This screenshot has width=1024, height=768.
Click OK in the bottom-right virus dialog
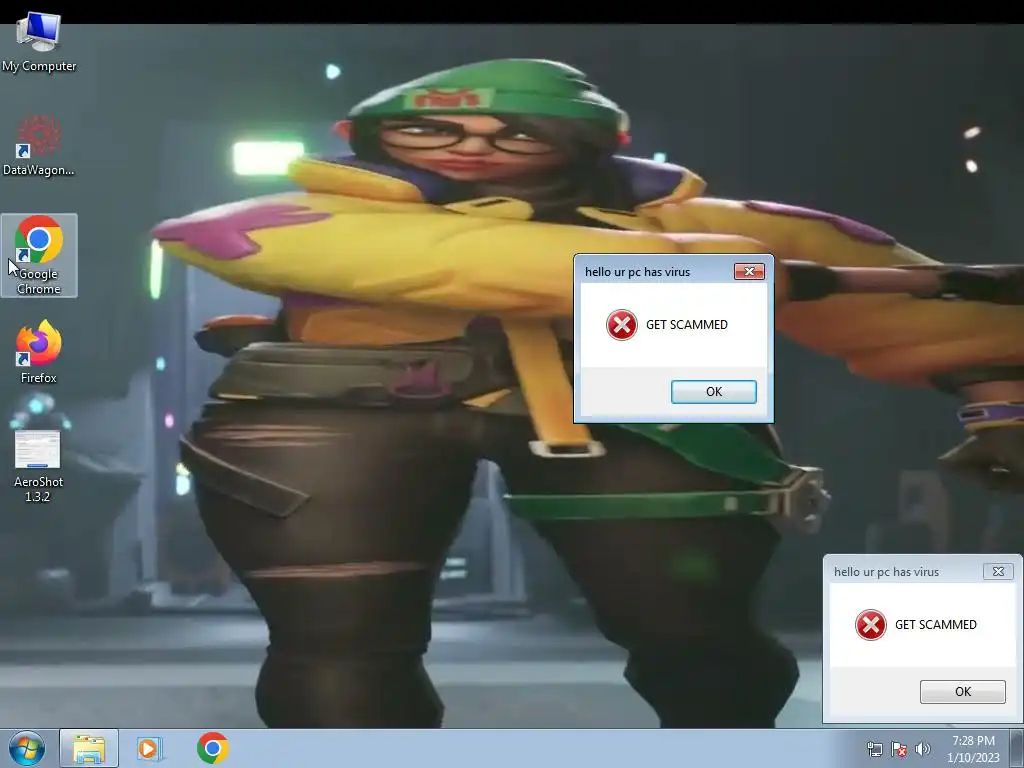(x=963, y=692)
